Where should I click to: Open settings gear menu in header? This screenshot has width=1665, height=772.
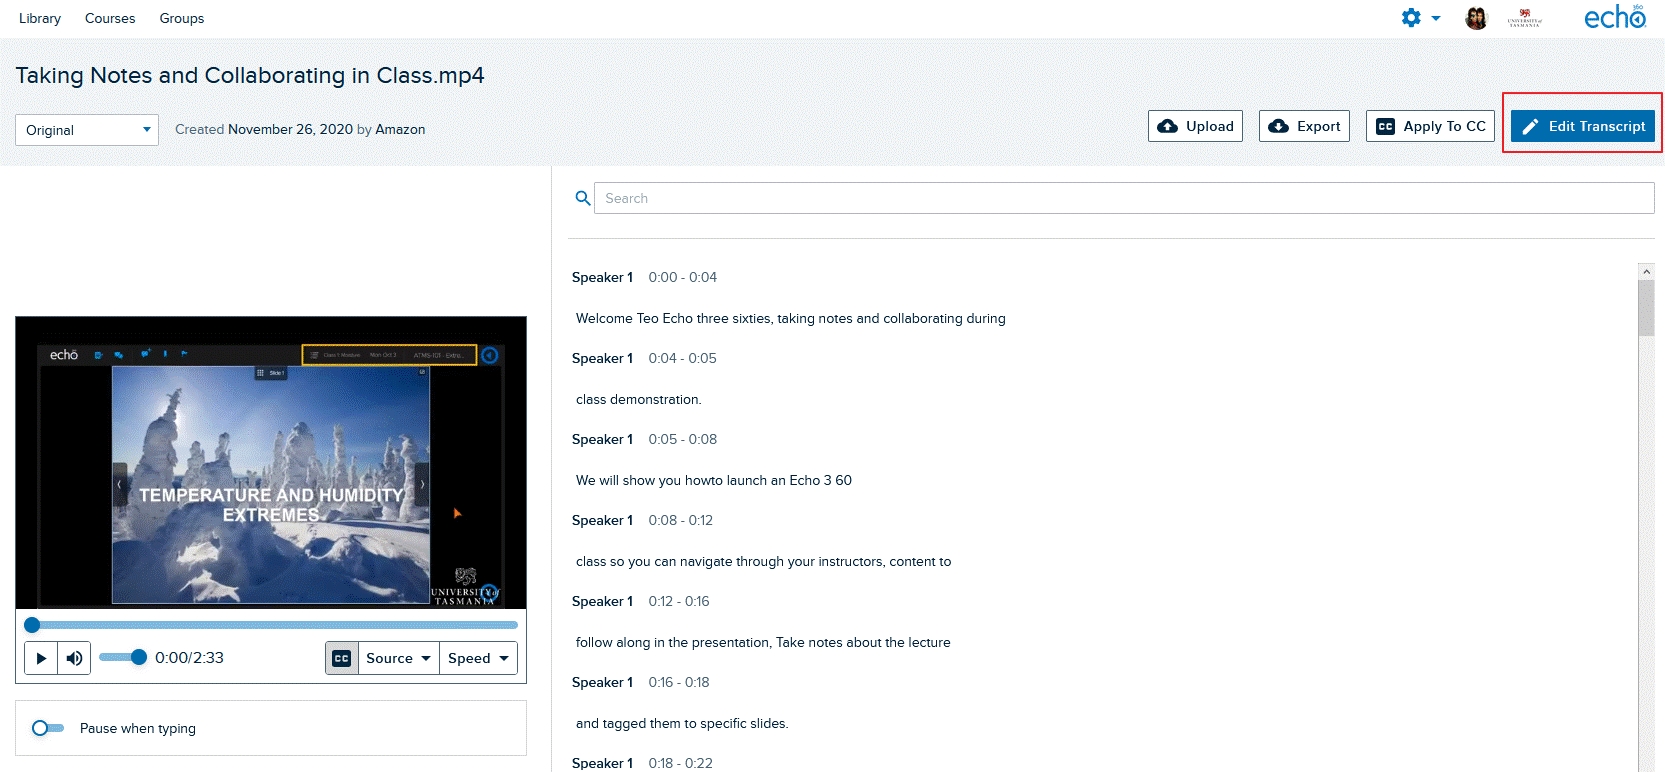(x=1420, y=18)
